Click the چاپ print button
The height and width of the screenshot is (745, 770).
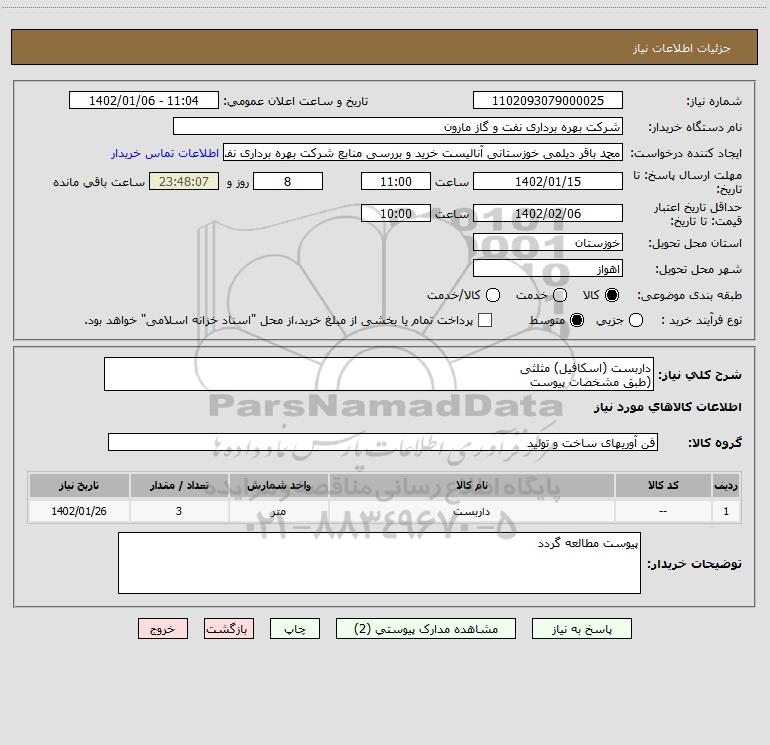tap(295, 629)
